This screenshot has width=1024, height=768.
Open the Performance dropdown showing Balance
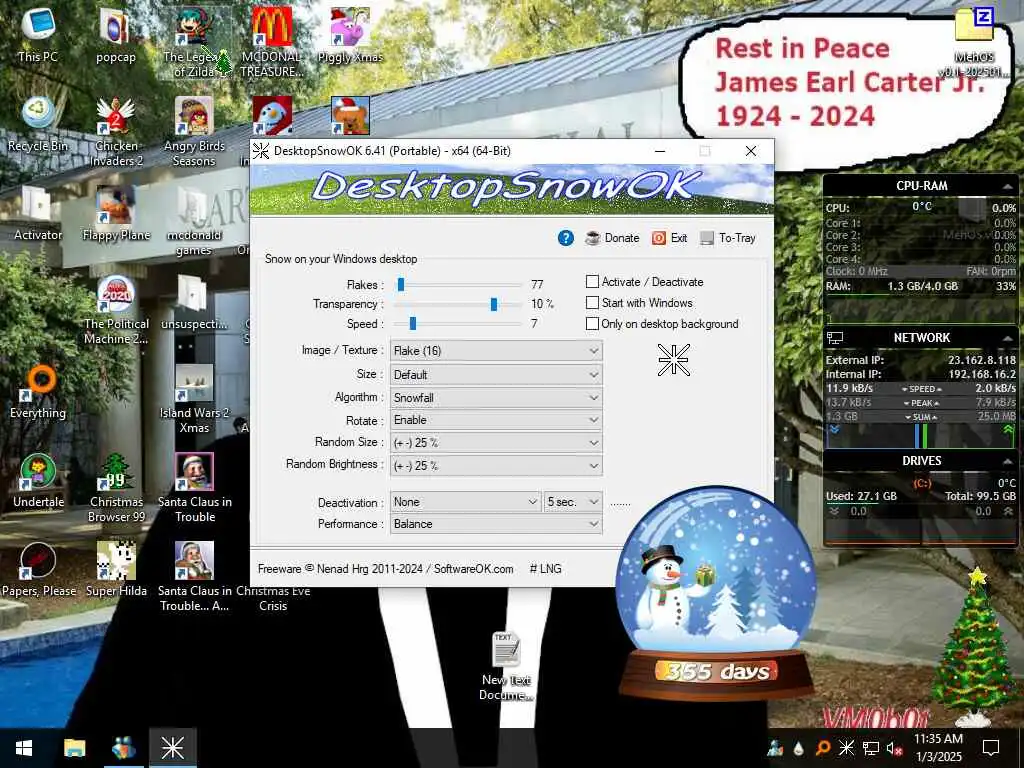point(496,524)
